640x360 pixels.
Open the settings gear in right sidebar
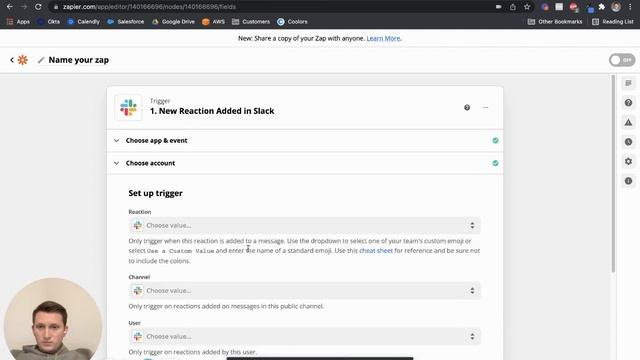pyautogui.click(x=628, y=162)
